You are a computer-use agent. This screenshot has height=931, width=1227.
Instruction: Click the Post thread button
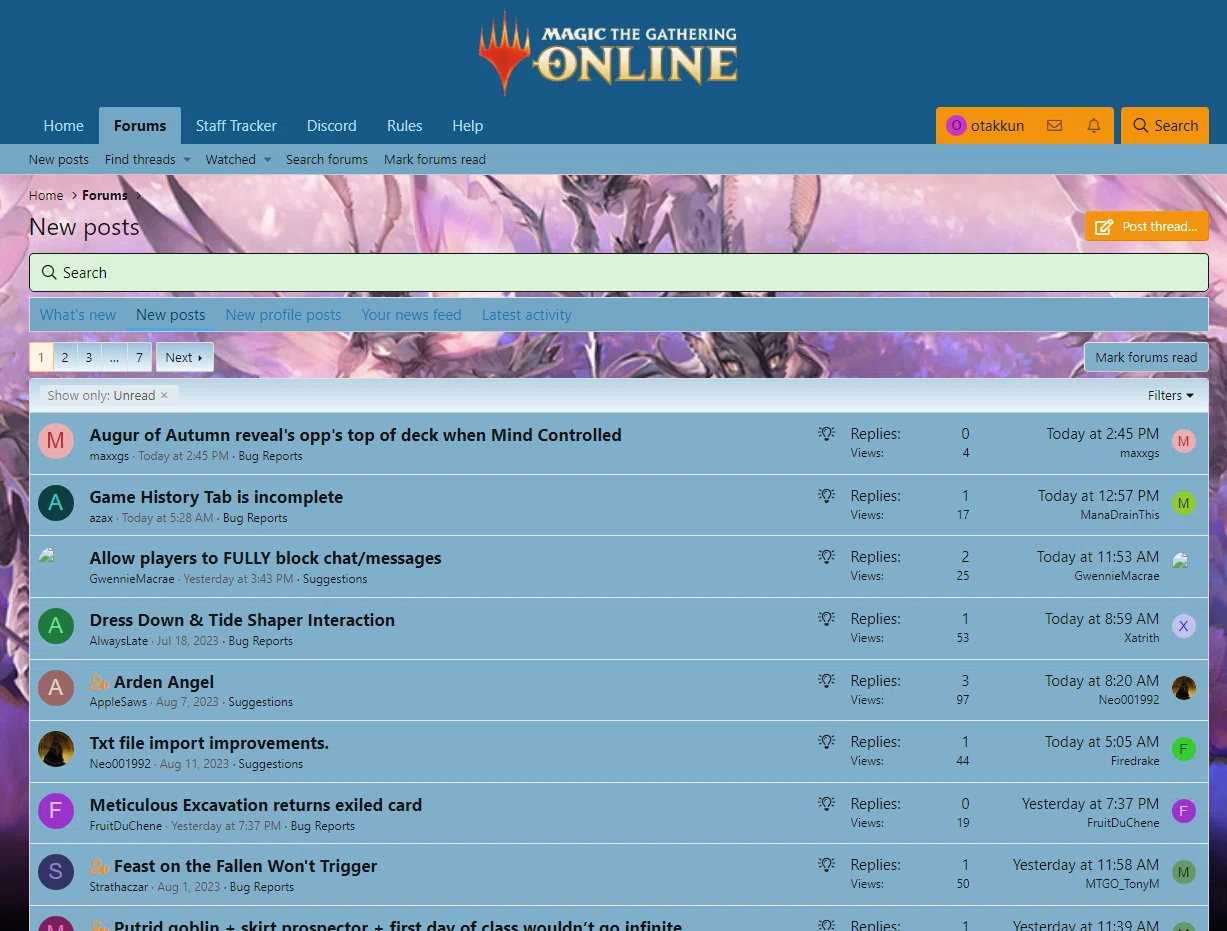(1147, 227)
